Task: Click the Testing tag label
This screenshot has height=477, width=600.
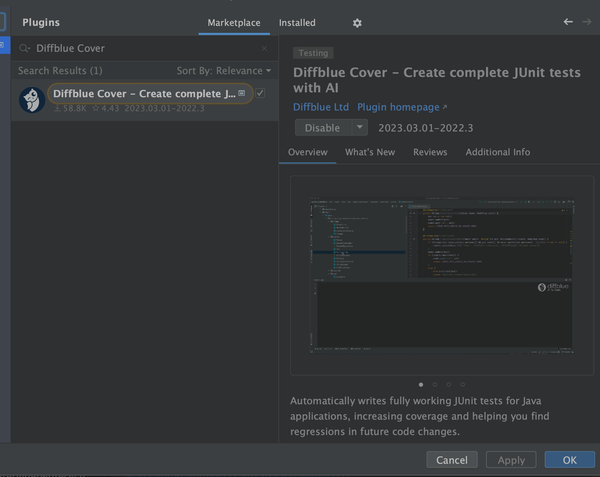Action: point(313,53)
